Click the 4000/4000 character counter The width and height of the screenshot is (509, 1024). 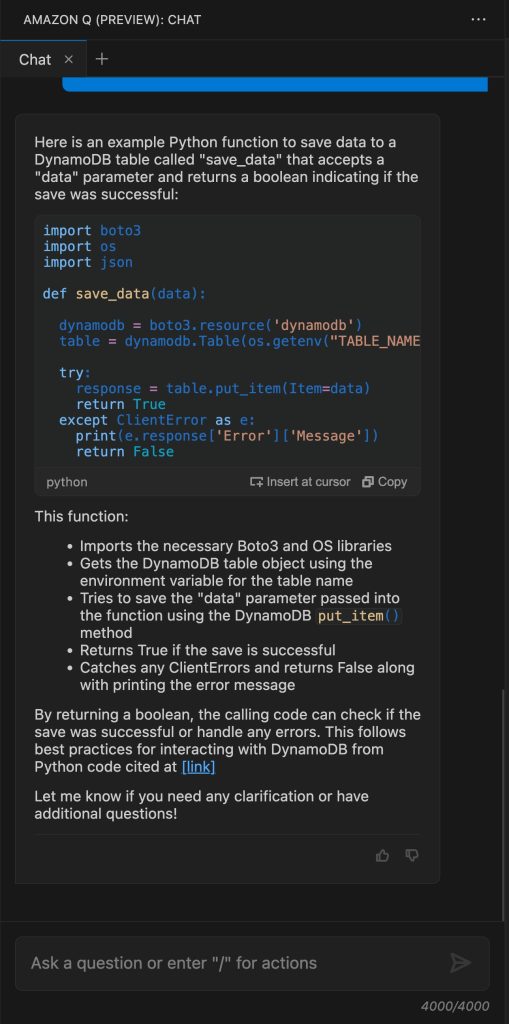coord(454,1006)
